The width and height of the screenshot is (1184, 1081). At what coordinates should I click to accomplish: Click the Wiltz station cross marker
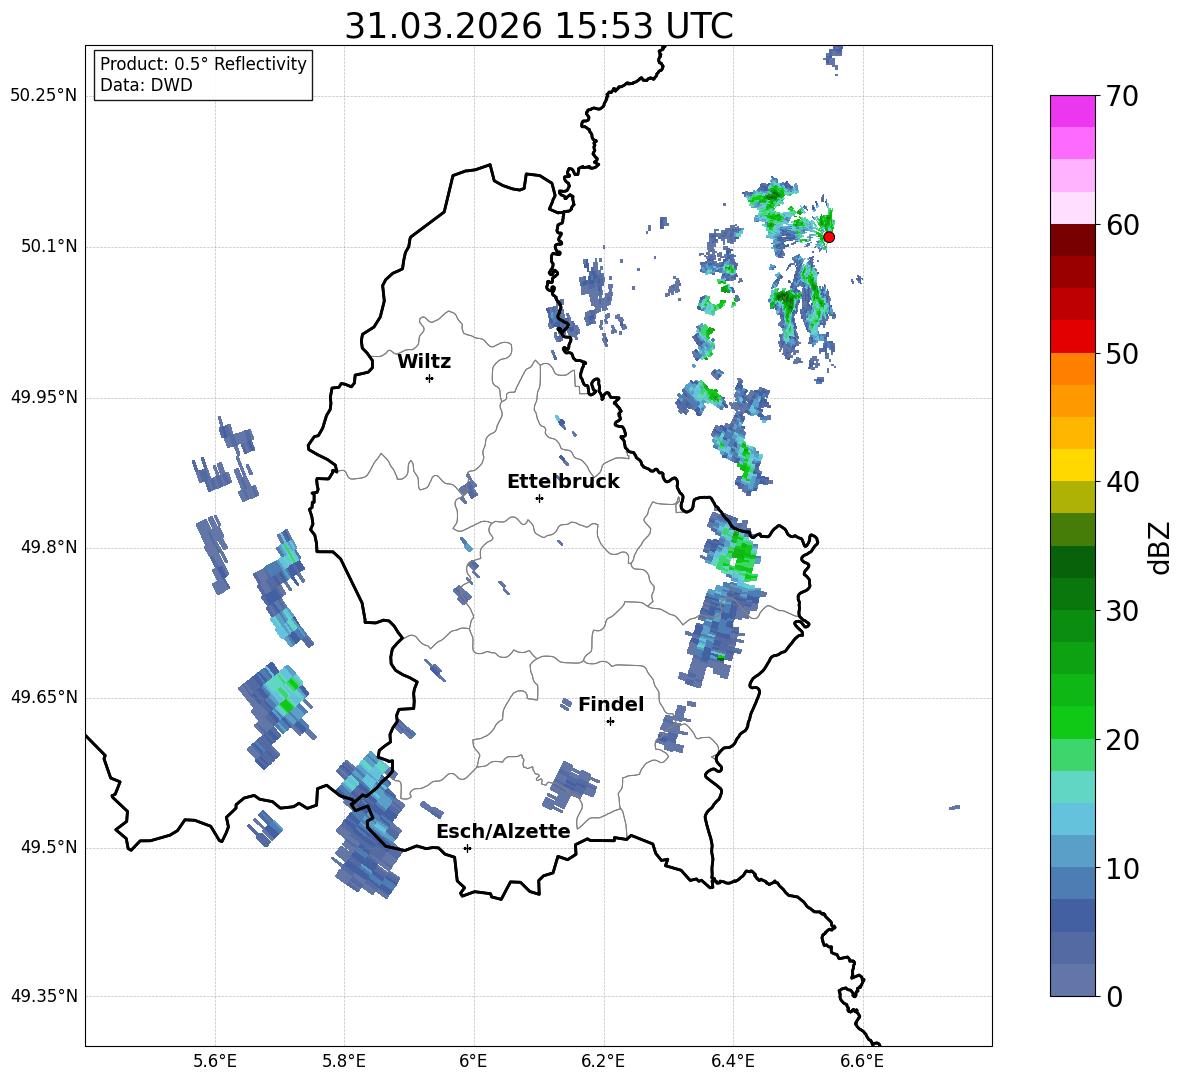tap(429, 379)
